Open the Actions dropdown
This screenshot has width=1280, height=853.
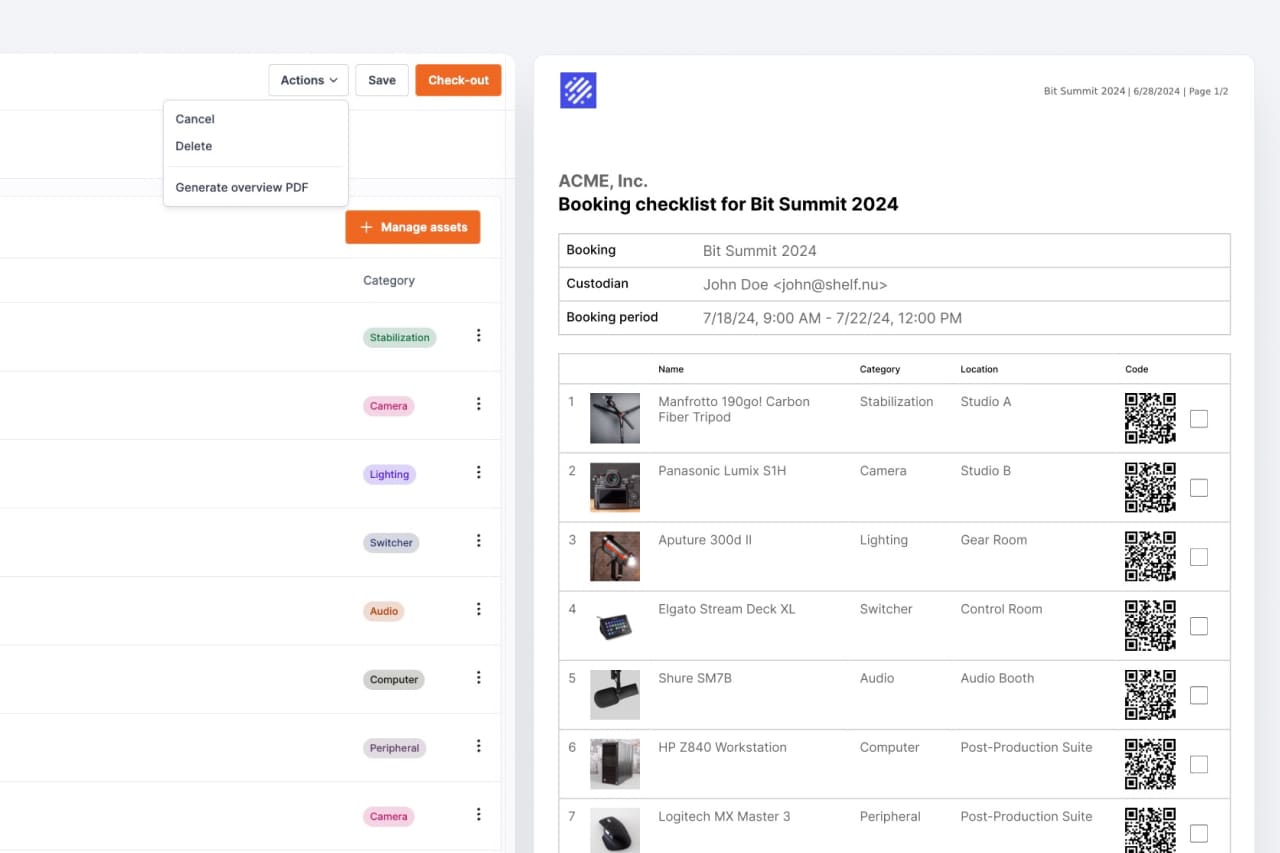pos(307,79)
